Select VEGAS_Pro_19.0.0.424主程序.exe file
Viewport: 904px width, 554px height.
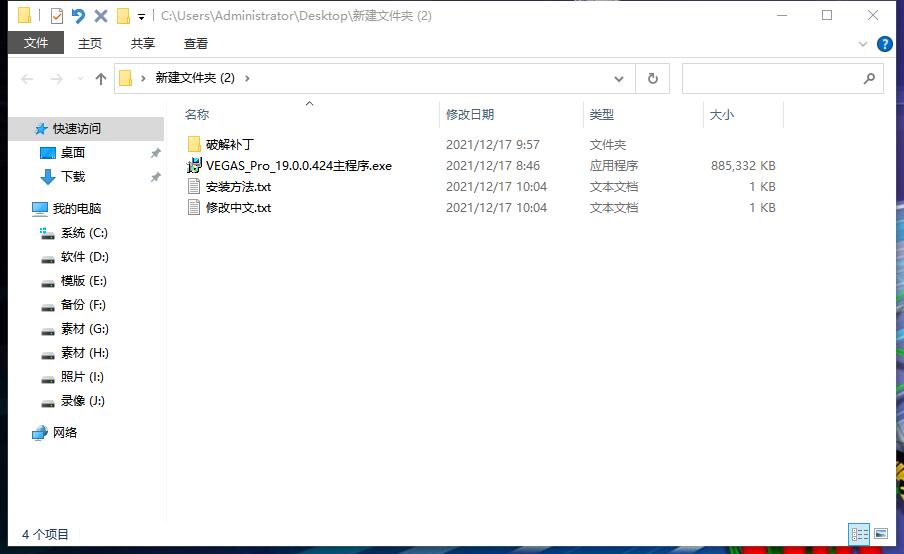[x=299, y=165]
